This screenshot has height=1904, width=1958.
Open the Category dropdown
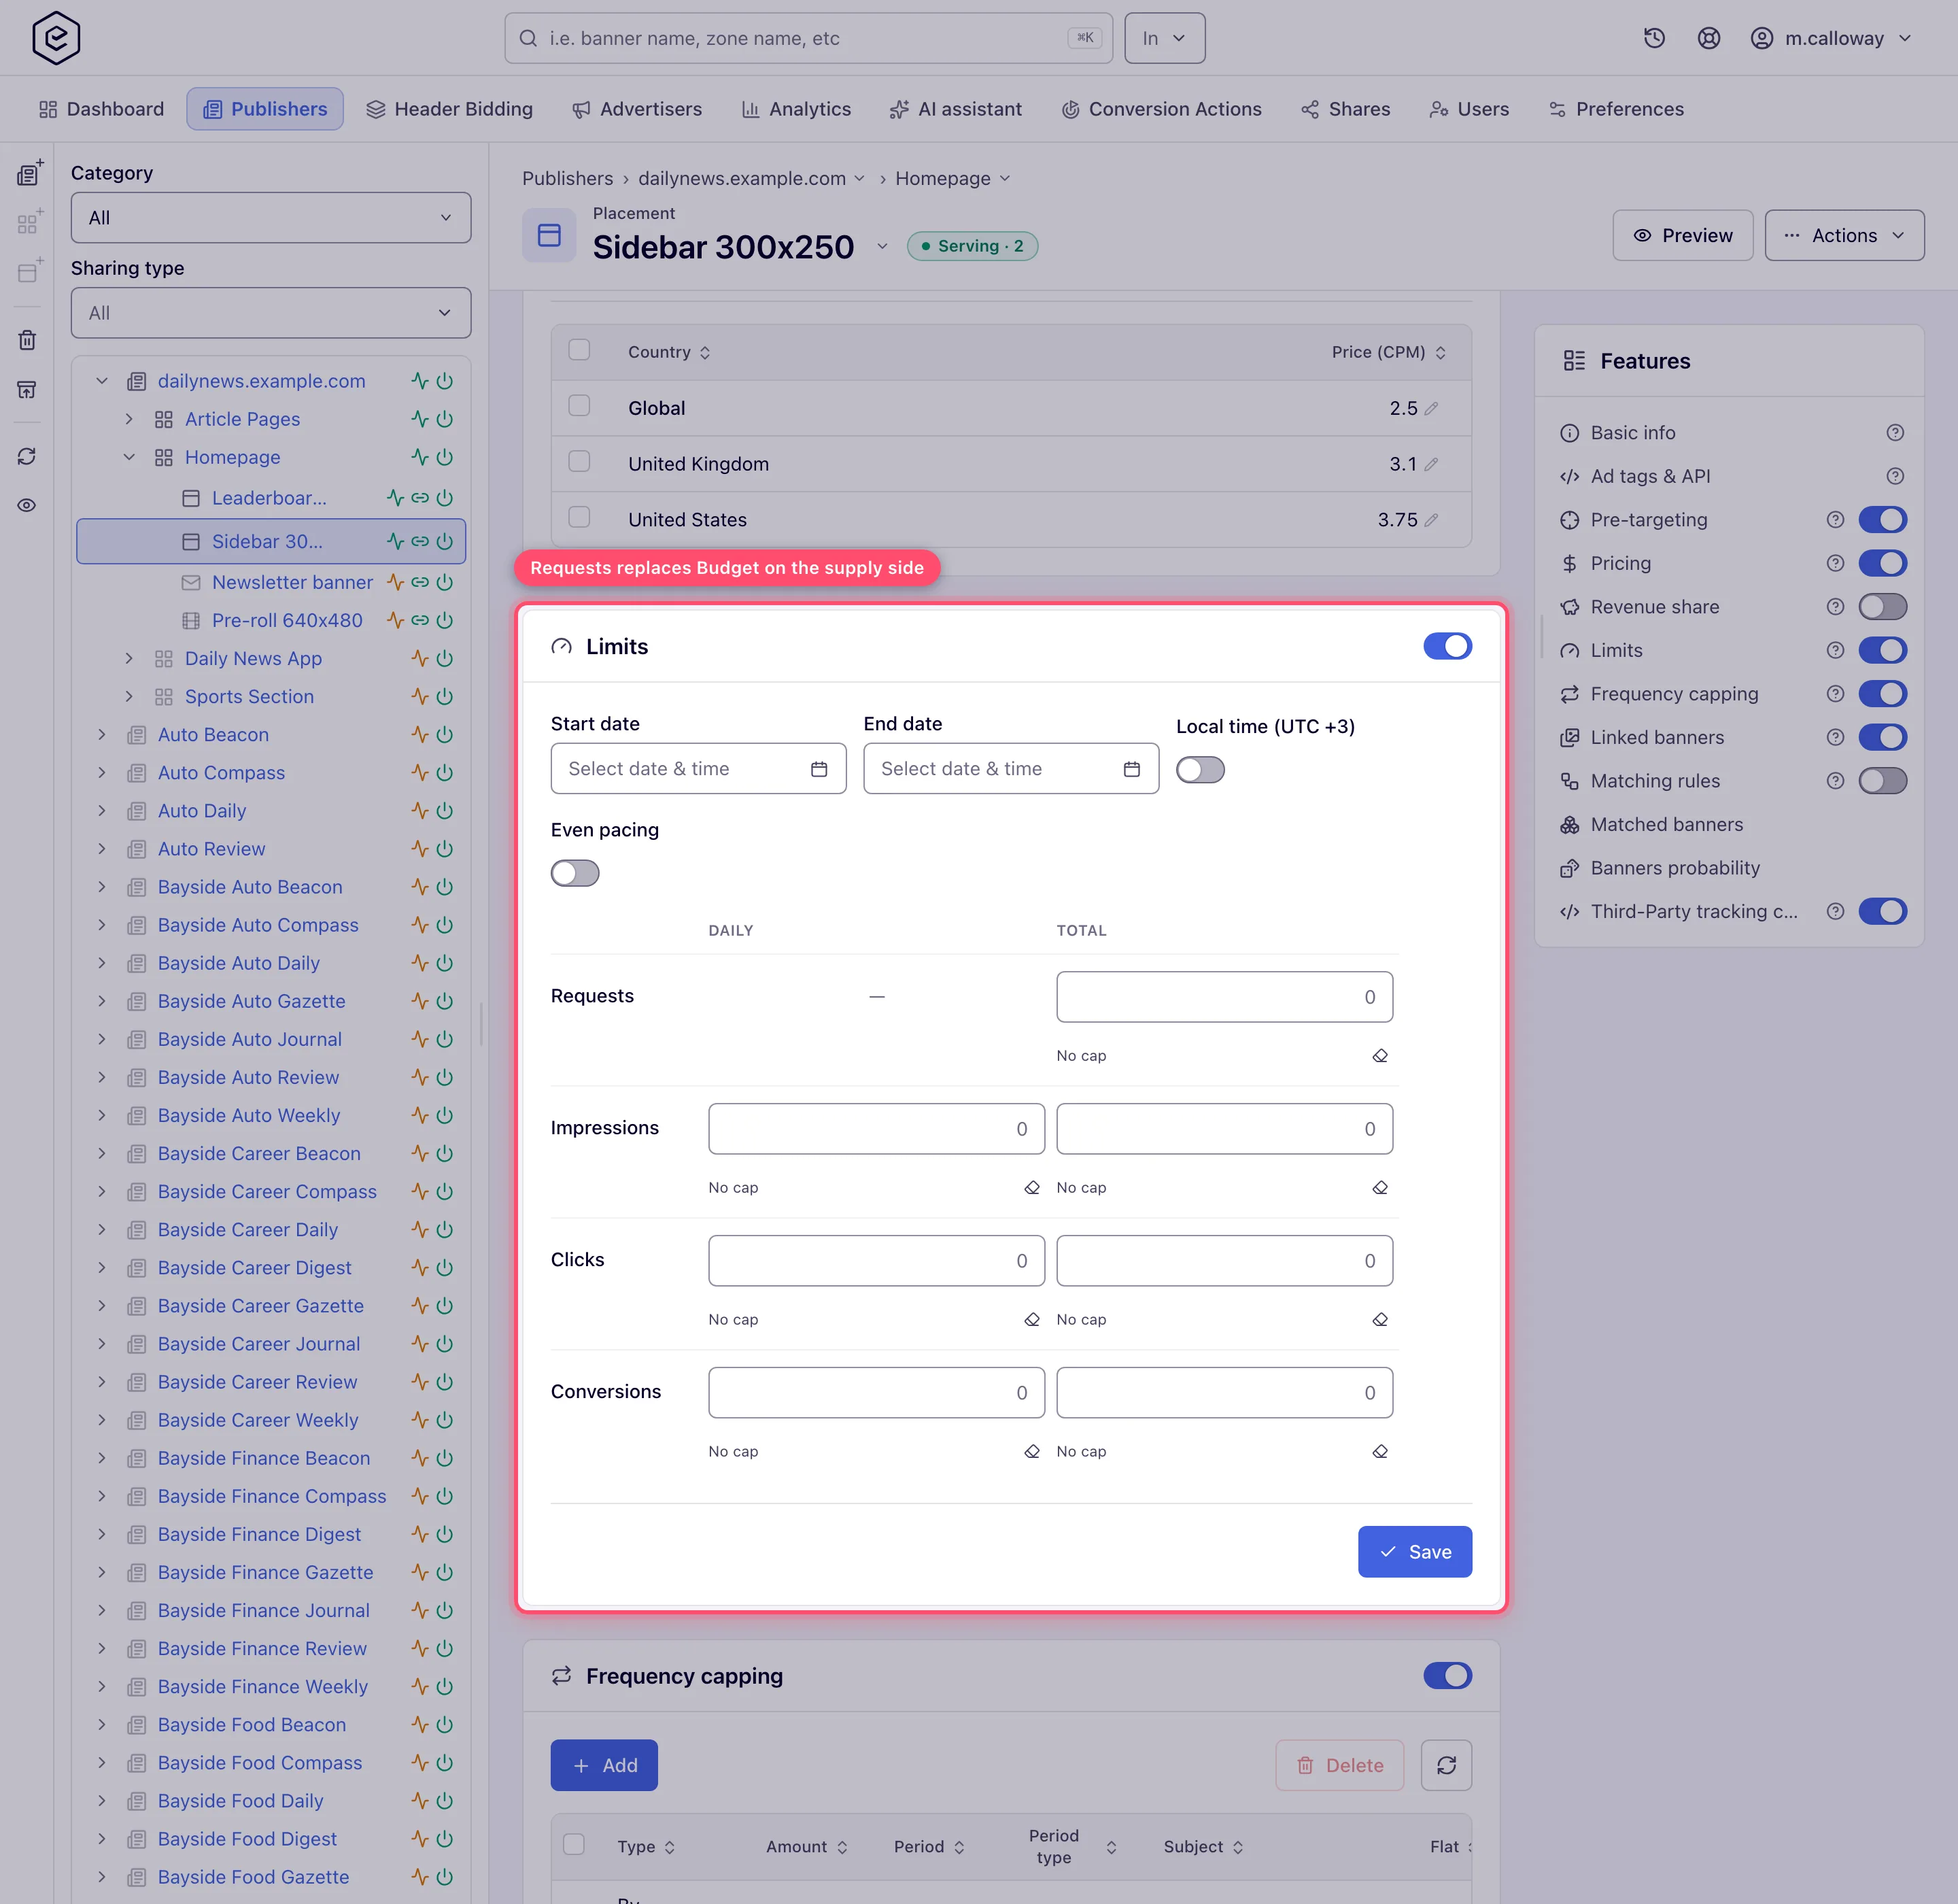click(271, 218)
